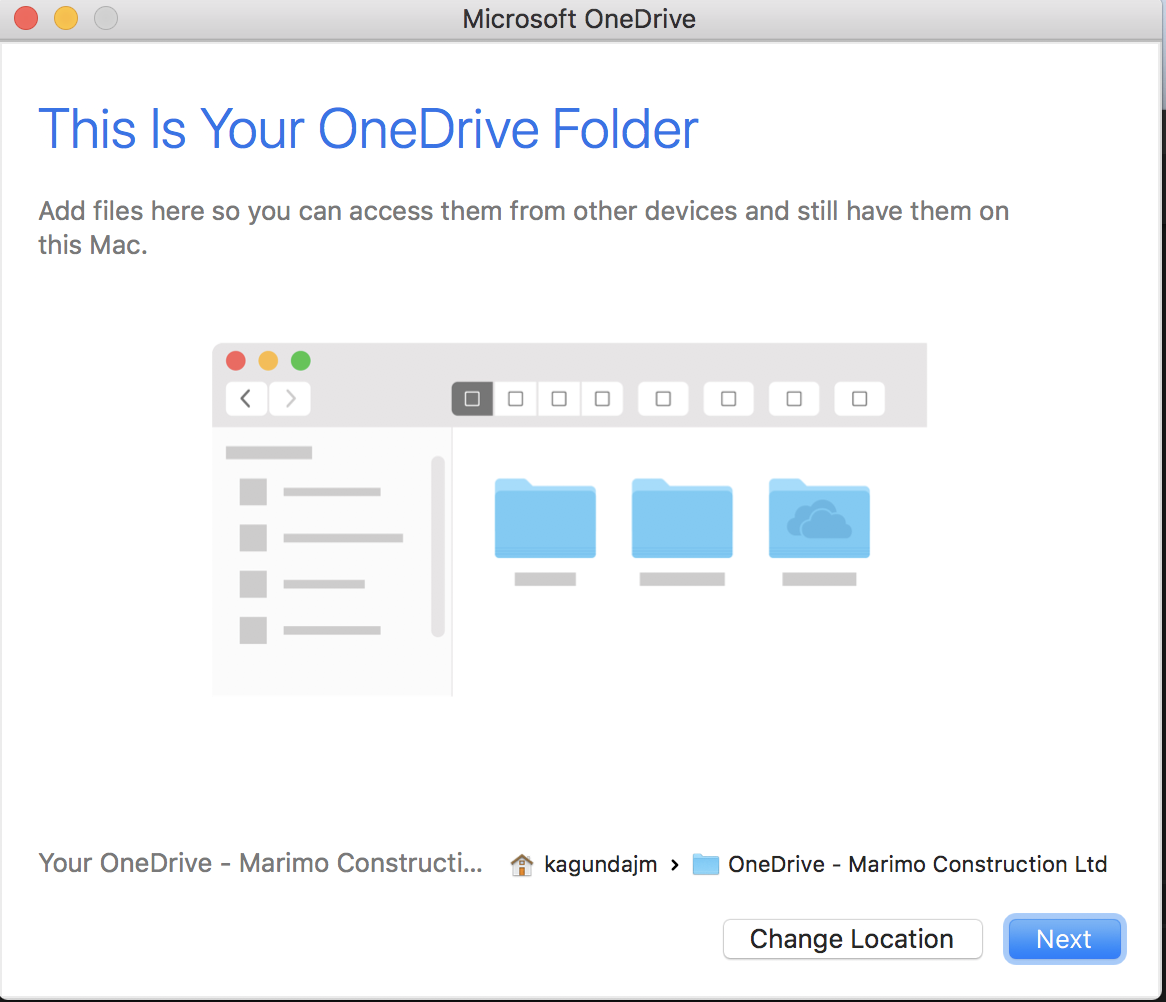Close the Microsoft OneDrive window
The image size is (1166, 1002).
point(26,18)
